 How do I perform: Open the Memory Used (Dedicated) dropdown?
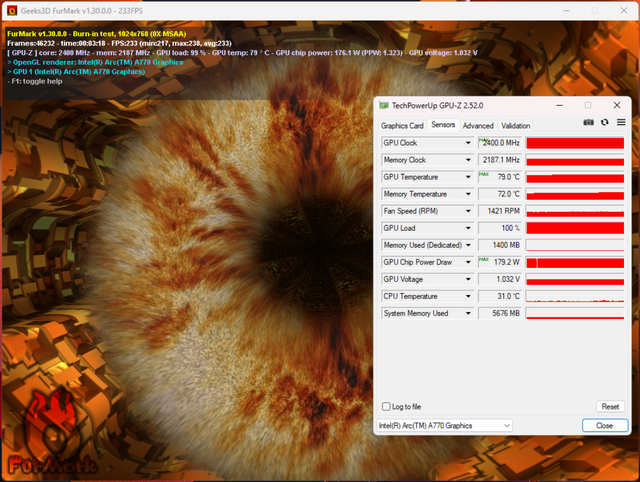point(468,245)
